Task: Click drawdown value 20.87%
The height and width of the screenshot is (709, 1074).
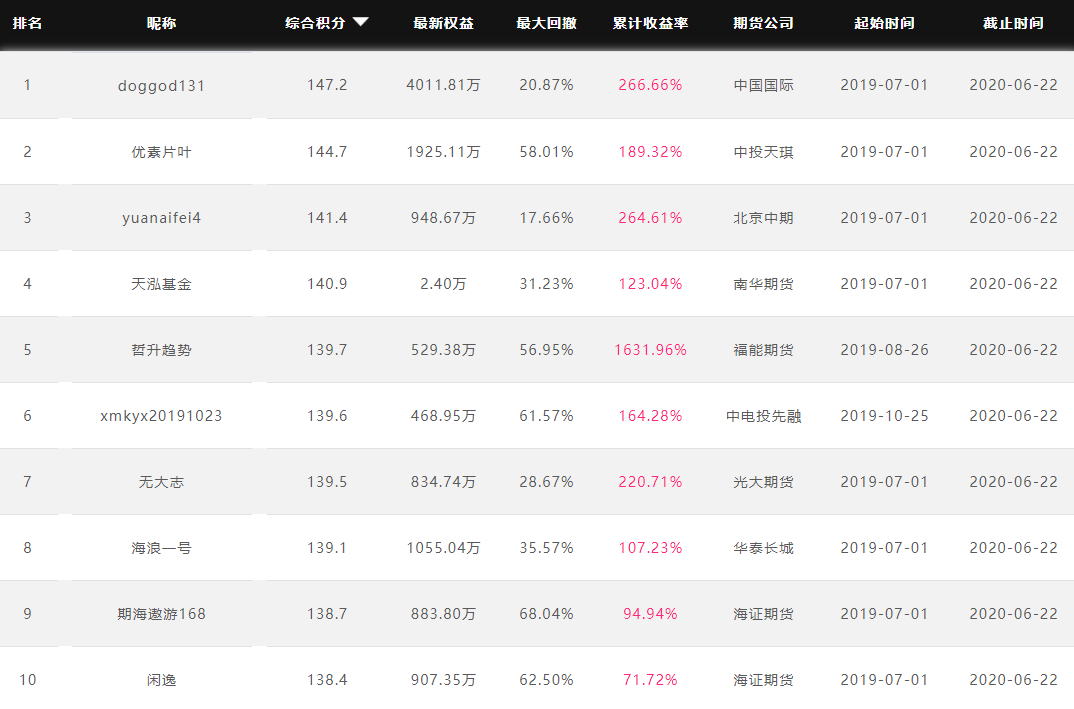Action: 546,85
